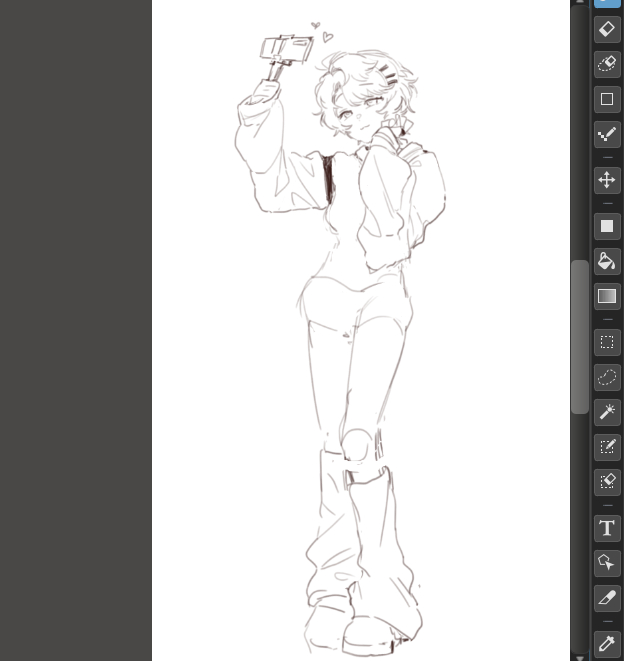624x661 pixels.
Task: Activate the rectangular Select tool
Action: click(x=606, y=342)
